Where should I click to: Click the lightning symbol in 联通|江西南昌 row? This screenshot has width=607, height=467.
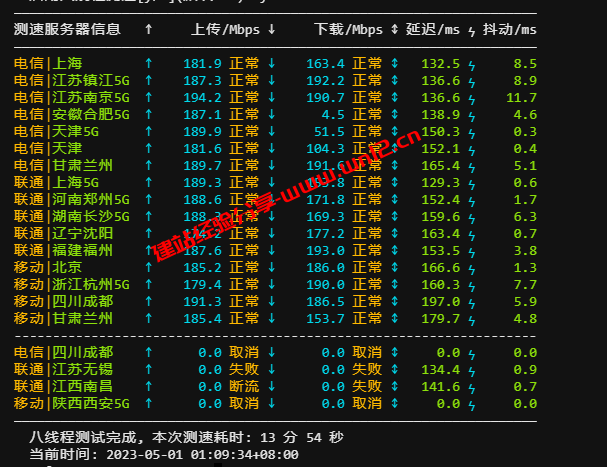(472, 386)
